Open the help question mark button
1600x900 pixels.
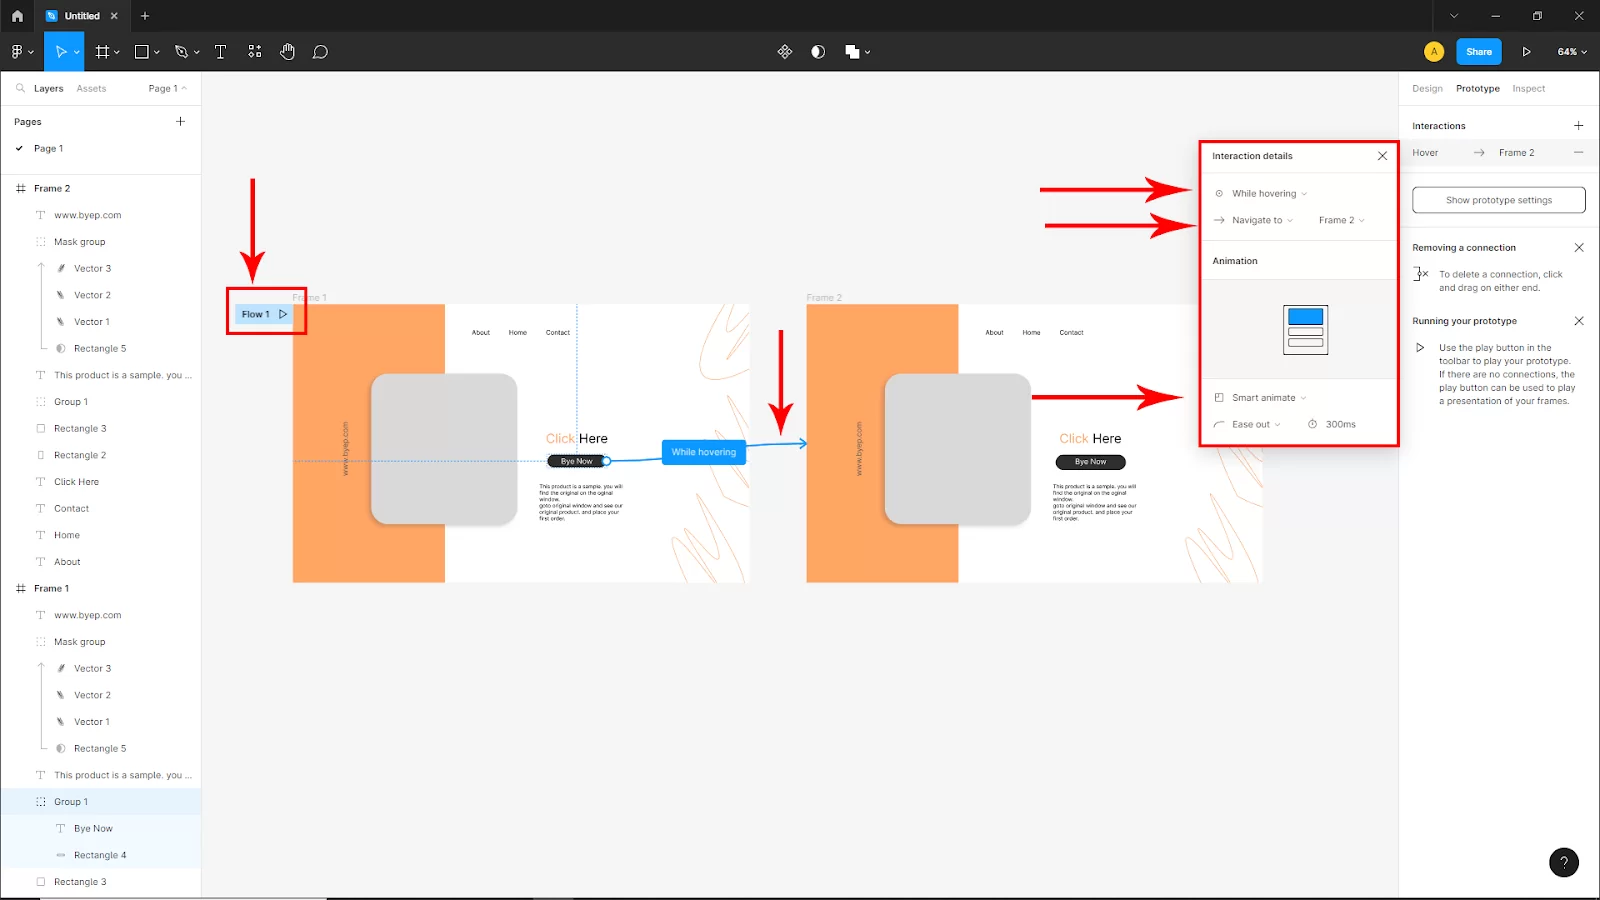[x=1564, y=862]
